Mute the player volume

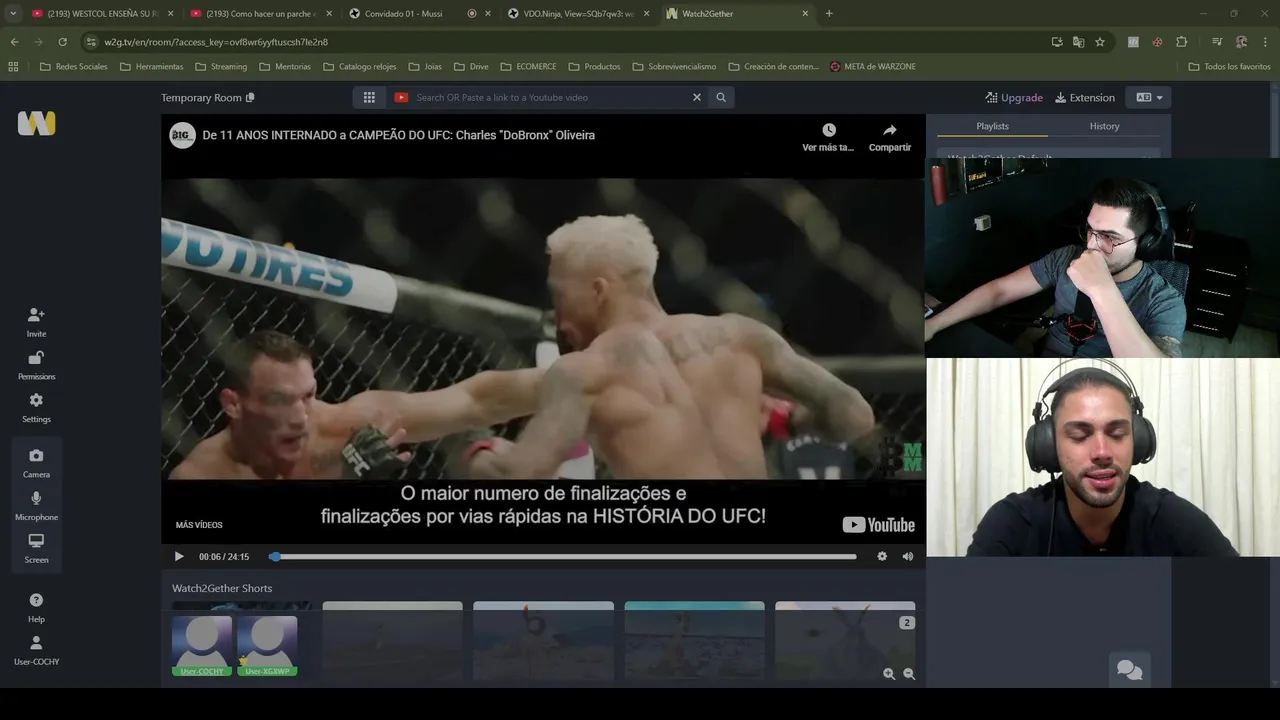(x=908, y=556)
